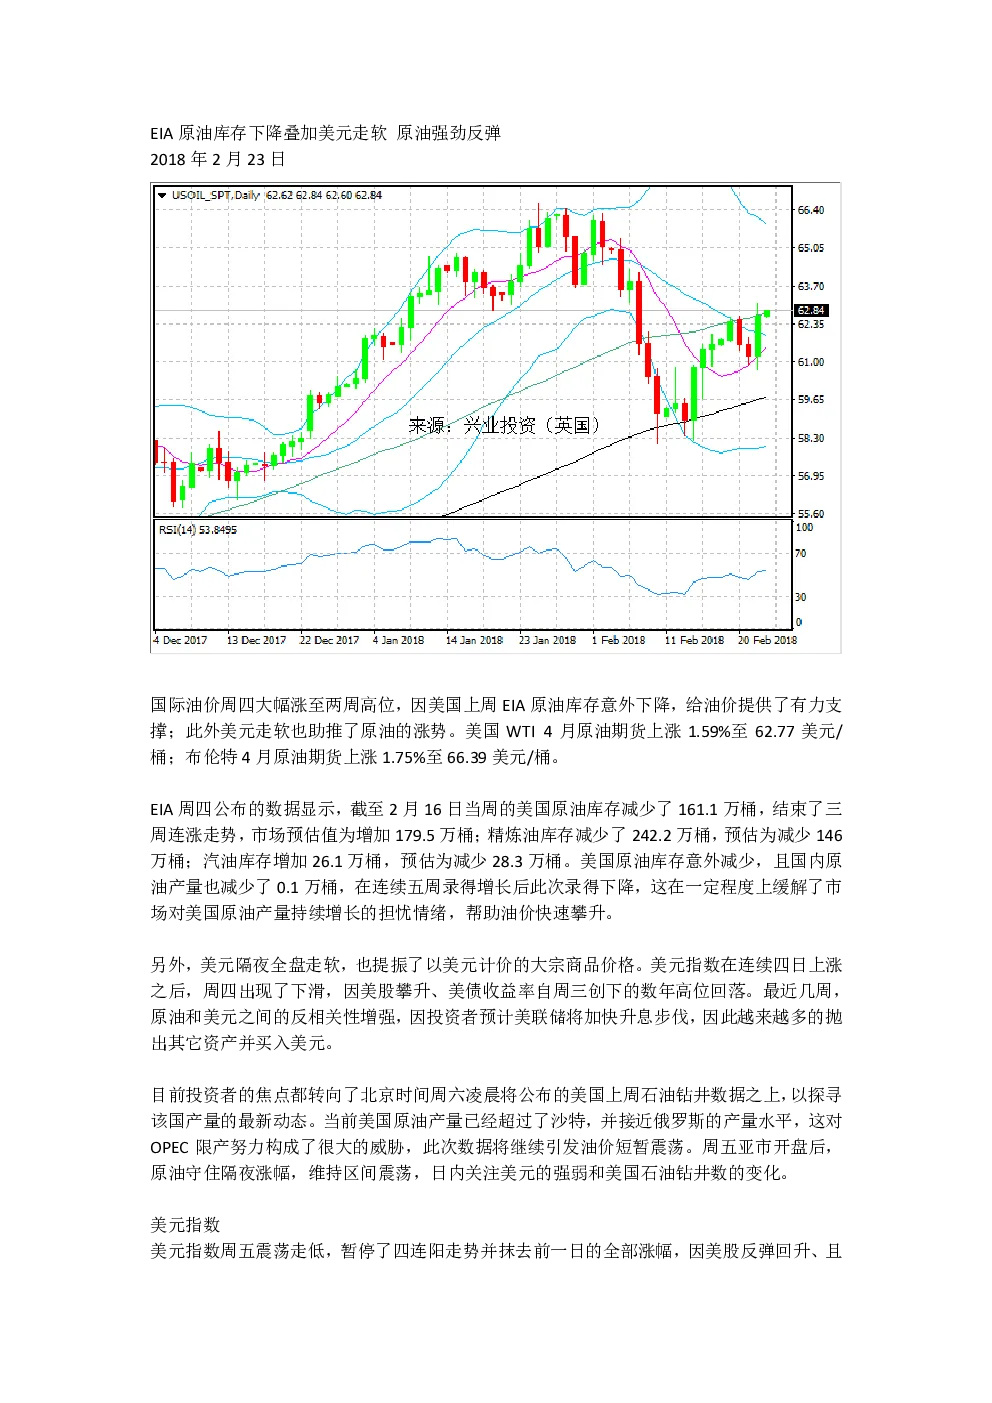This screenshot has height=1403, width=992.
Task: Click the 55.60 price axis label
Action: 811,514
